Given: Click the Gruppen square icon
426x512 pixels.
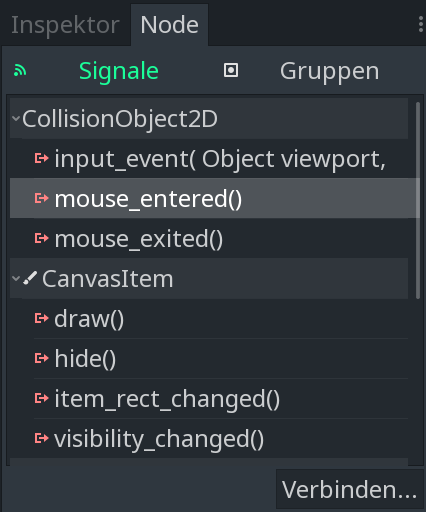Looking at the screenshot, I should coord(231,70).
